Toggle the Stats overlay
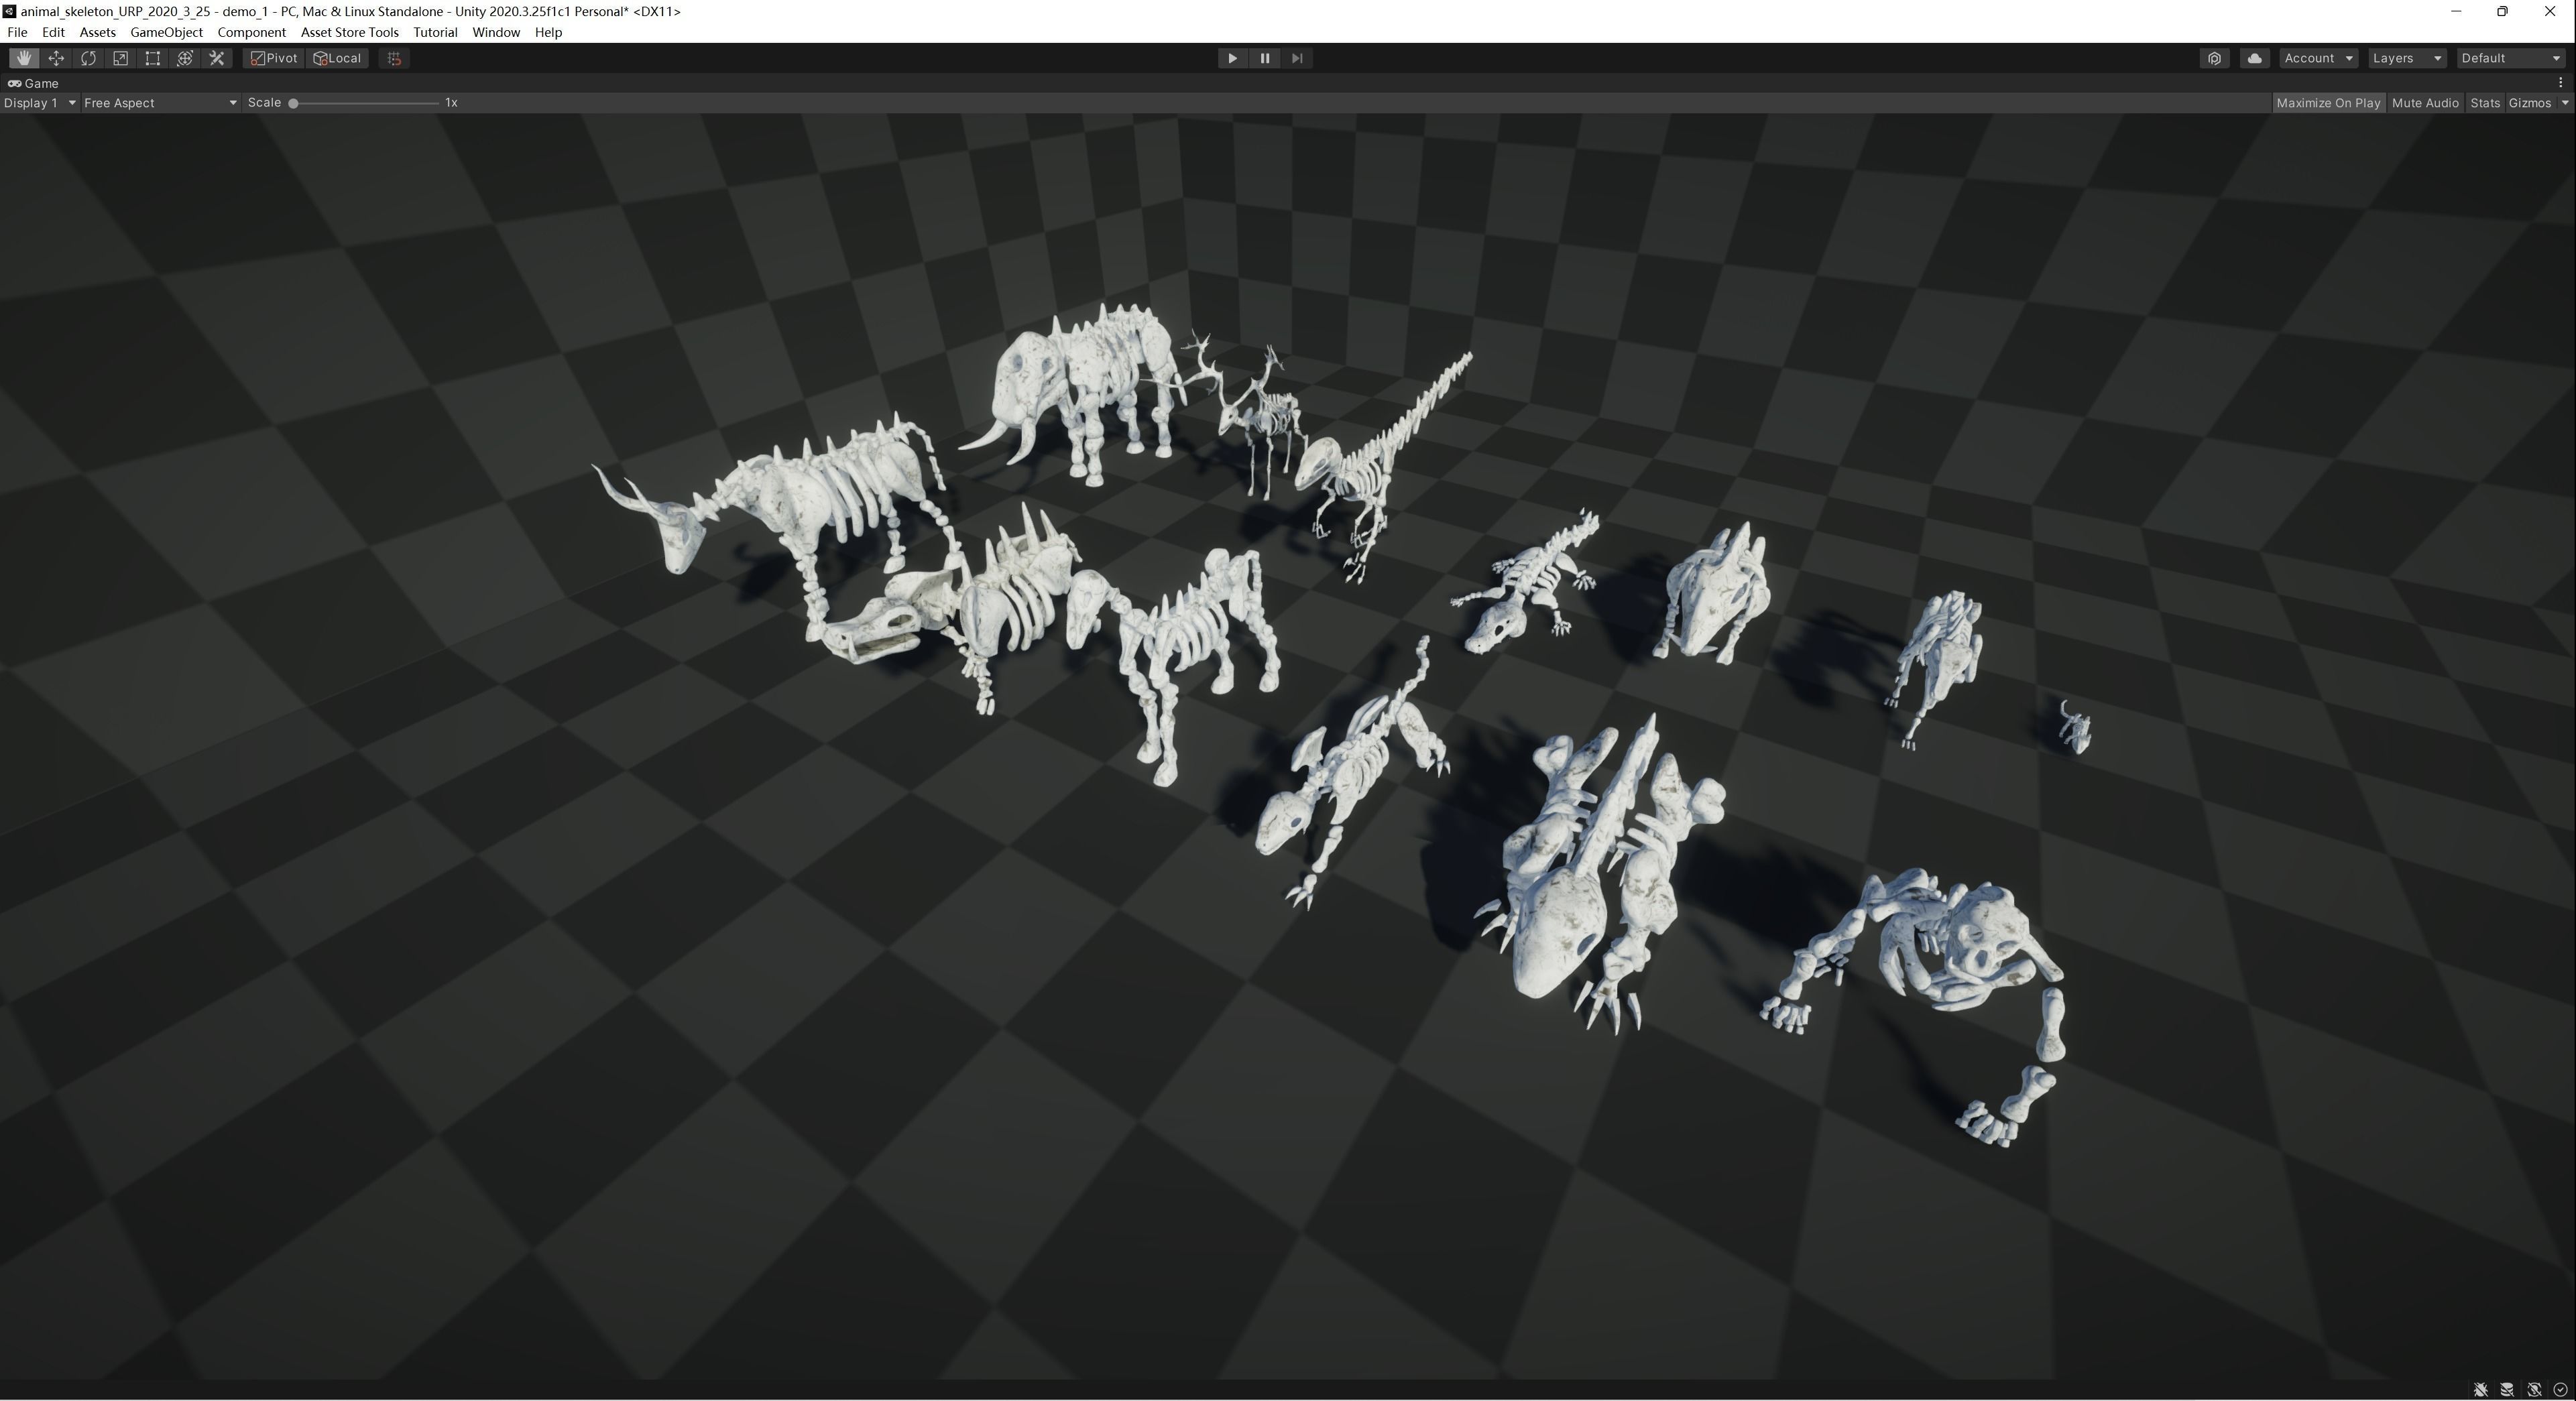2576x1401 pixels. click(2484, 103)
